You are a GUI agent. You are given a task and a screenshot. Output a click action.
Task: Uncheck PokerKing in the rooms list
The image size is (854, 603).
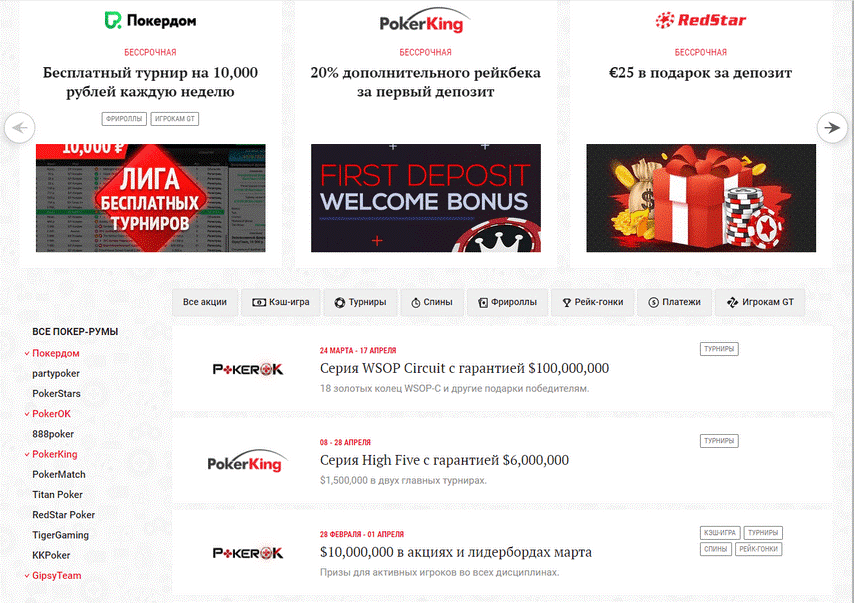point(51,454)
